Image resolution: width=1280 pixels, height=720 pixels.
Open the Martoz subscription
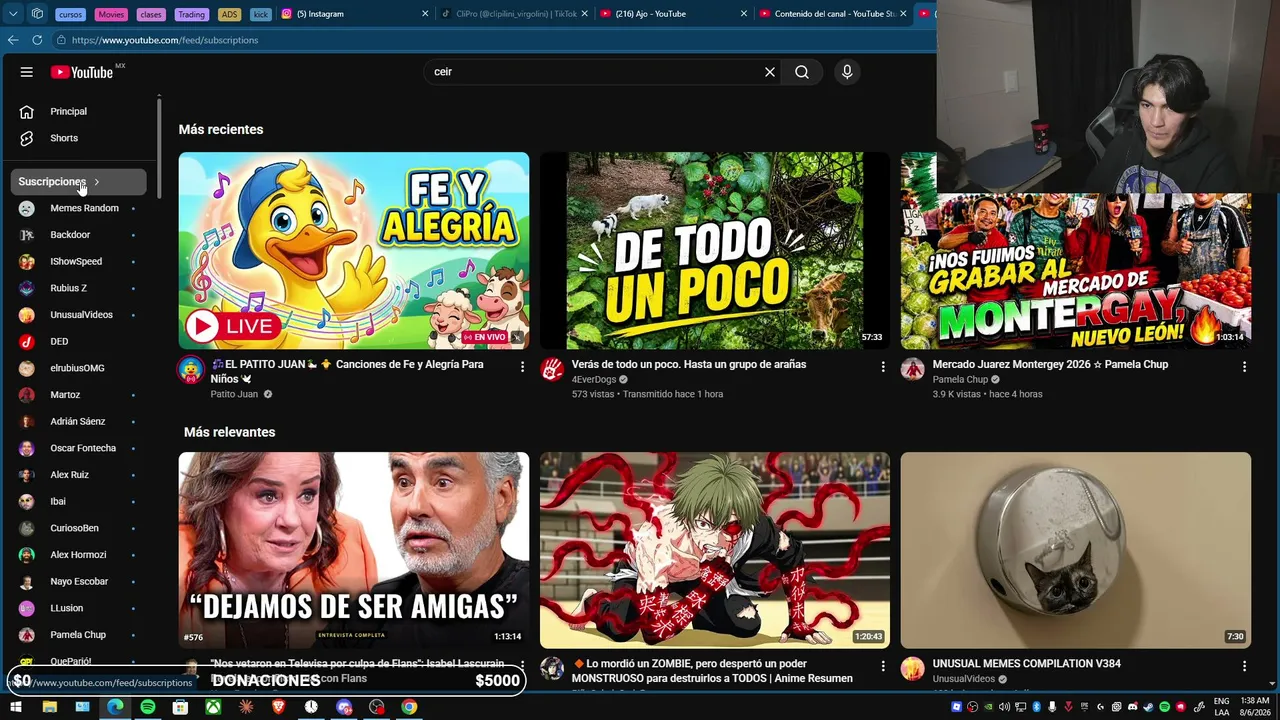pos(79,395)
